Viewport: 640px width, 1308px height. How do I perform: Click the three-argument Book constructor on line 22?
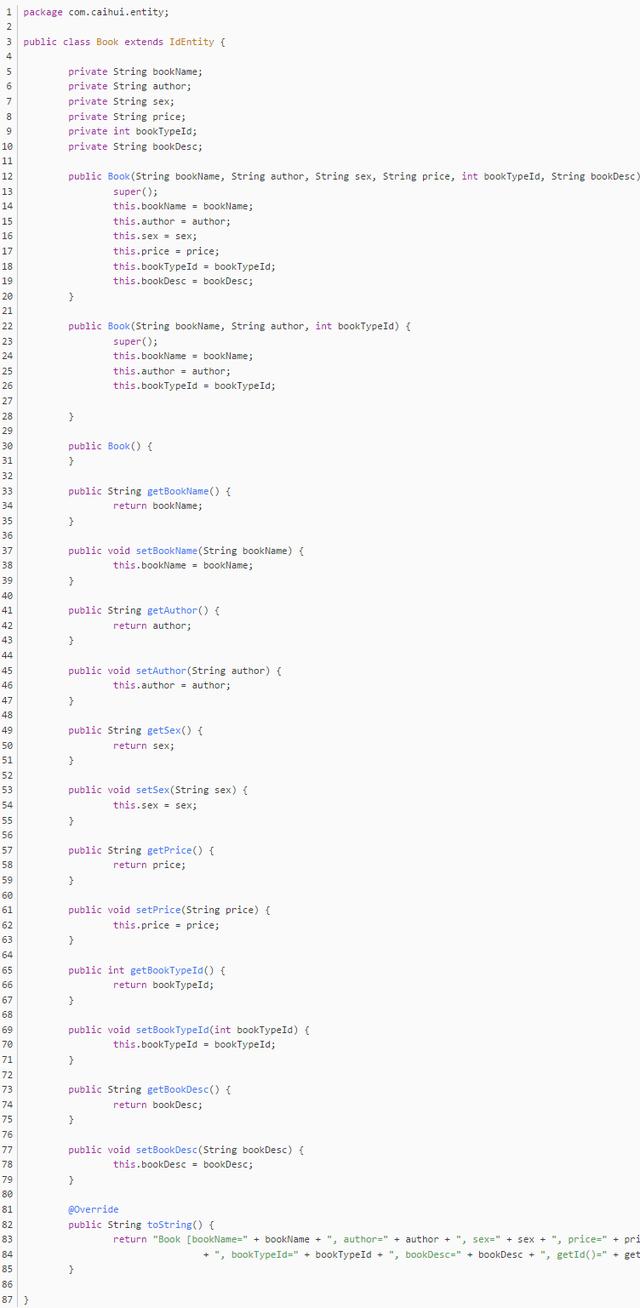click(x=240, y=326)
